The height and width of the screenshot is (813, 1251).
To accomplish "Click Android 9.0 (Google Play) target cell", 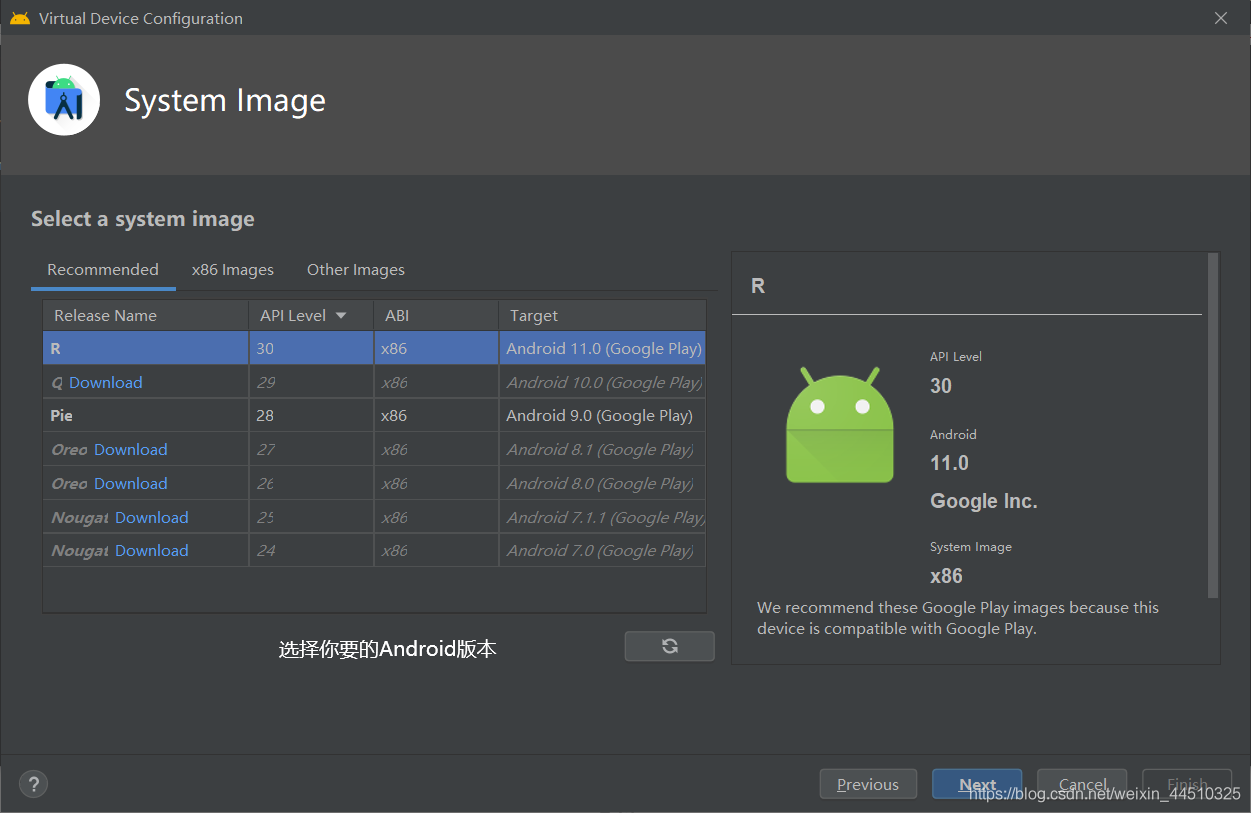I will tap(603, 416).
